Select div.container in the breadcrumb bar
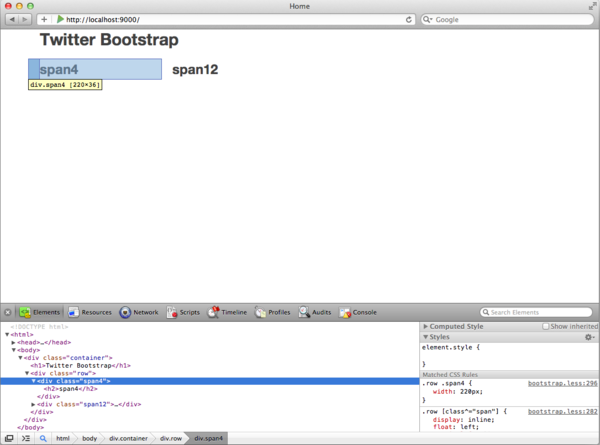 [128, 438]
